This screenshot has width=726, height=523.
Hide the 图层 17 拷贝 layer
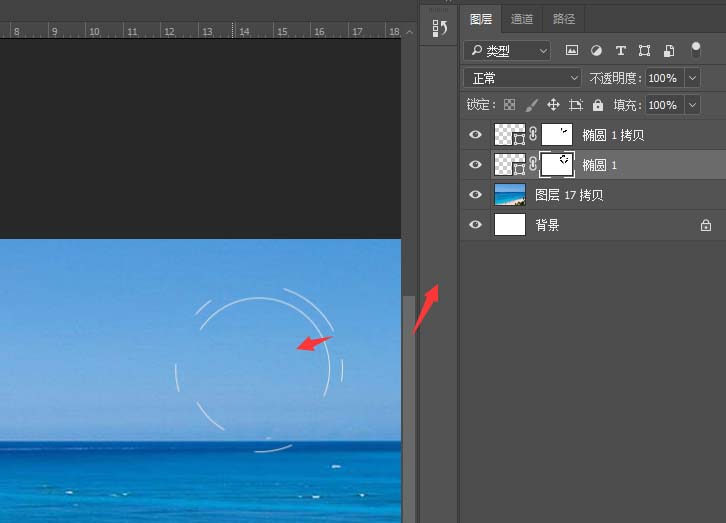coord(475,195)
